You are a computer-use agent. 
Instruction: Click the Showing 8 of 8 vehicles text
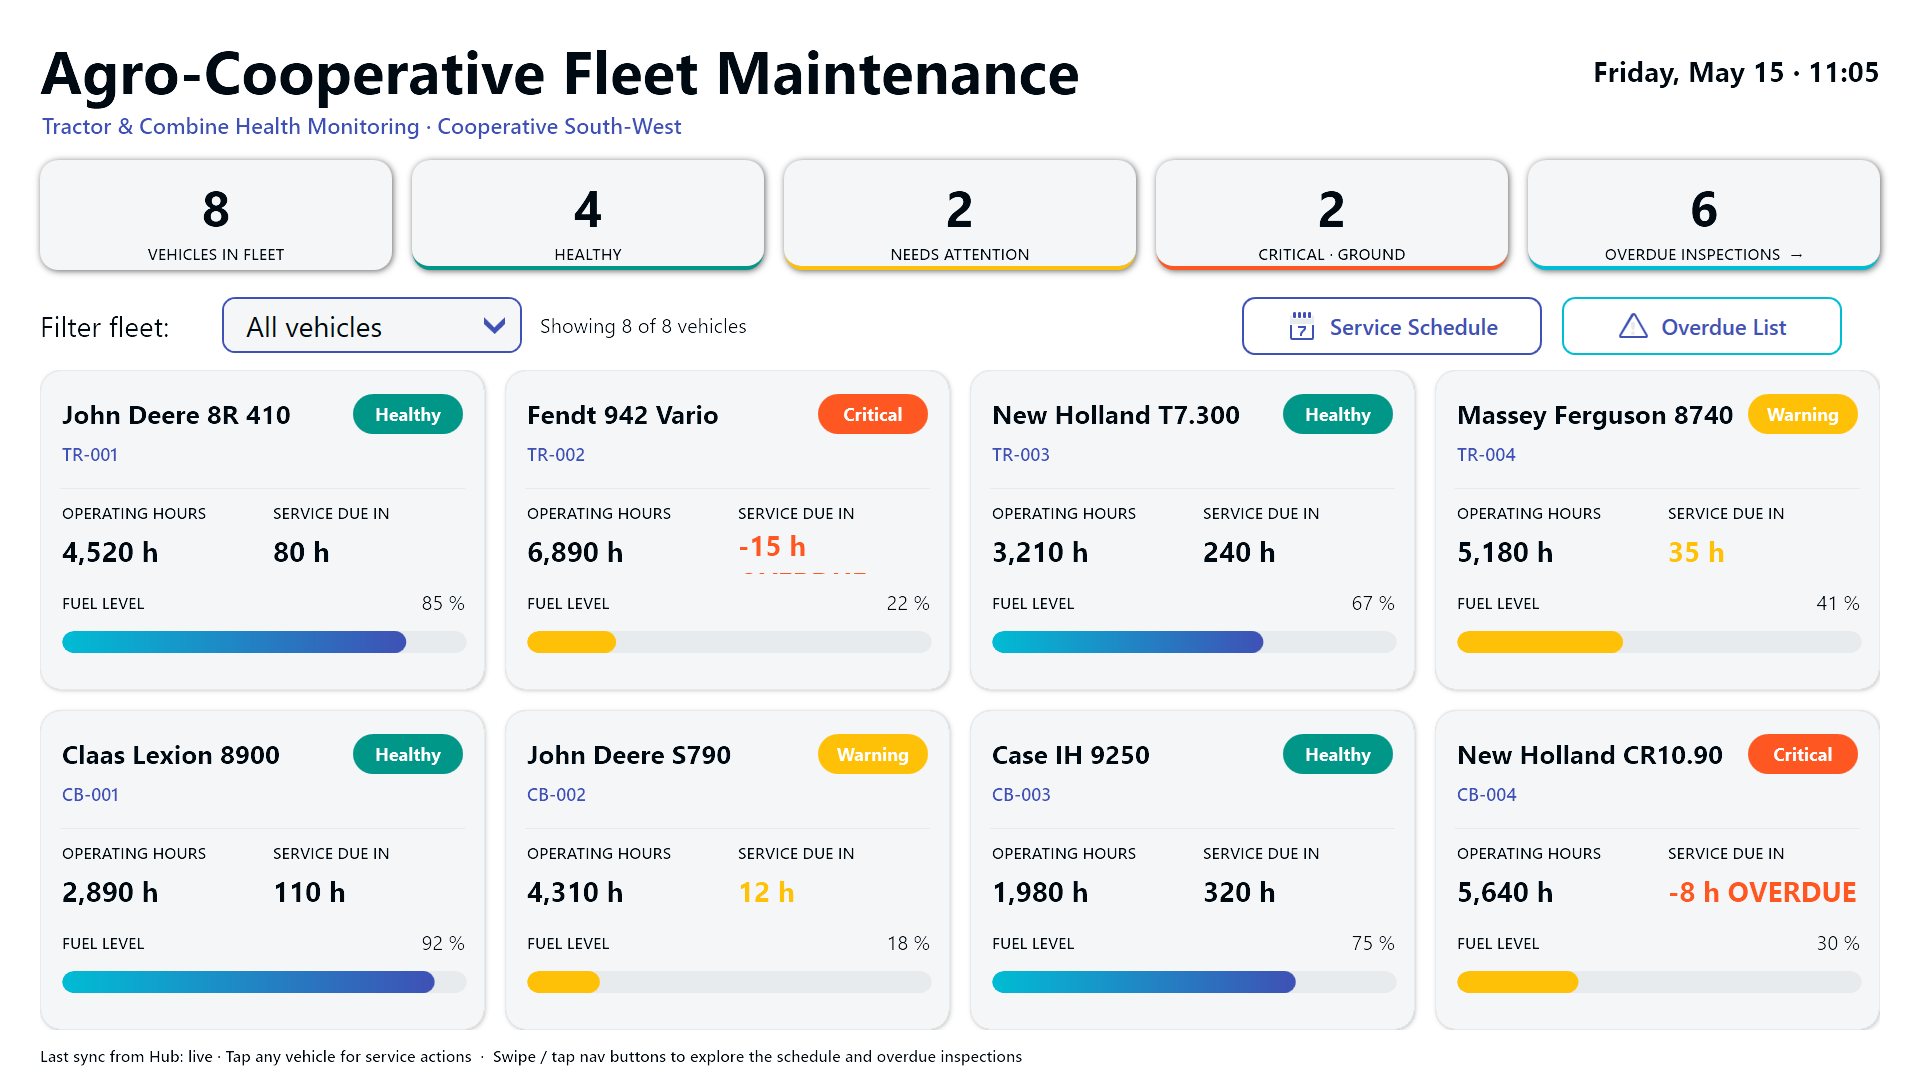pyautogui.click(x=643, y=327)
